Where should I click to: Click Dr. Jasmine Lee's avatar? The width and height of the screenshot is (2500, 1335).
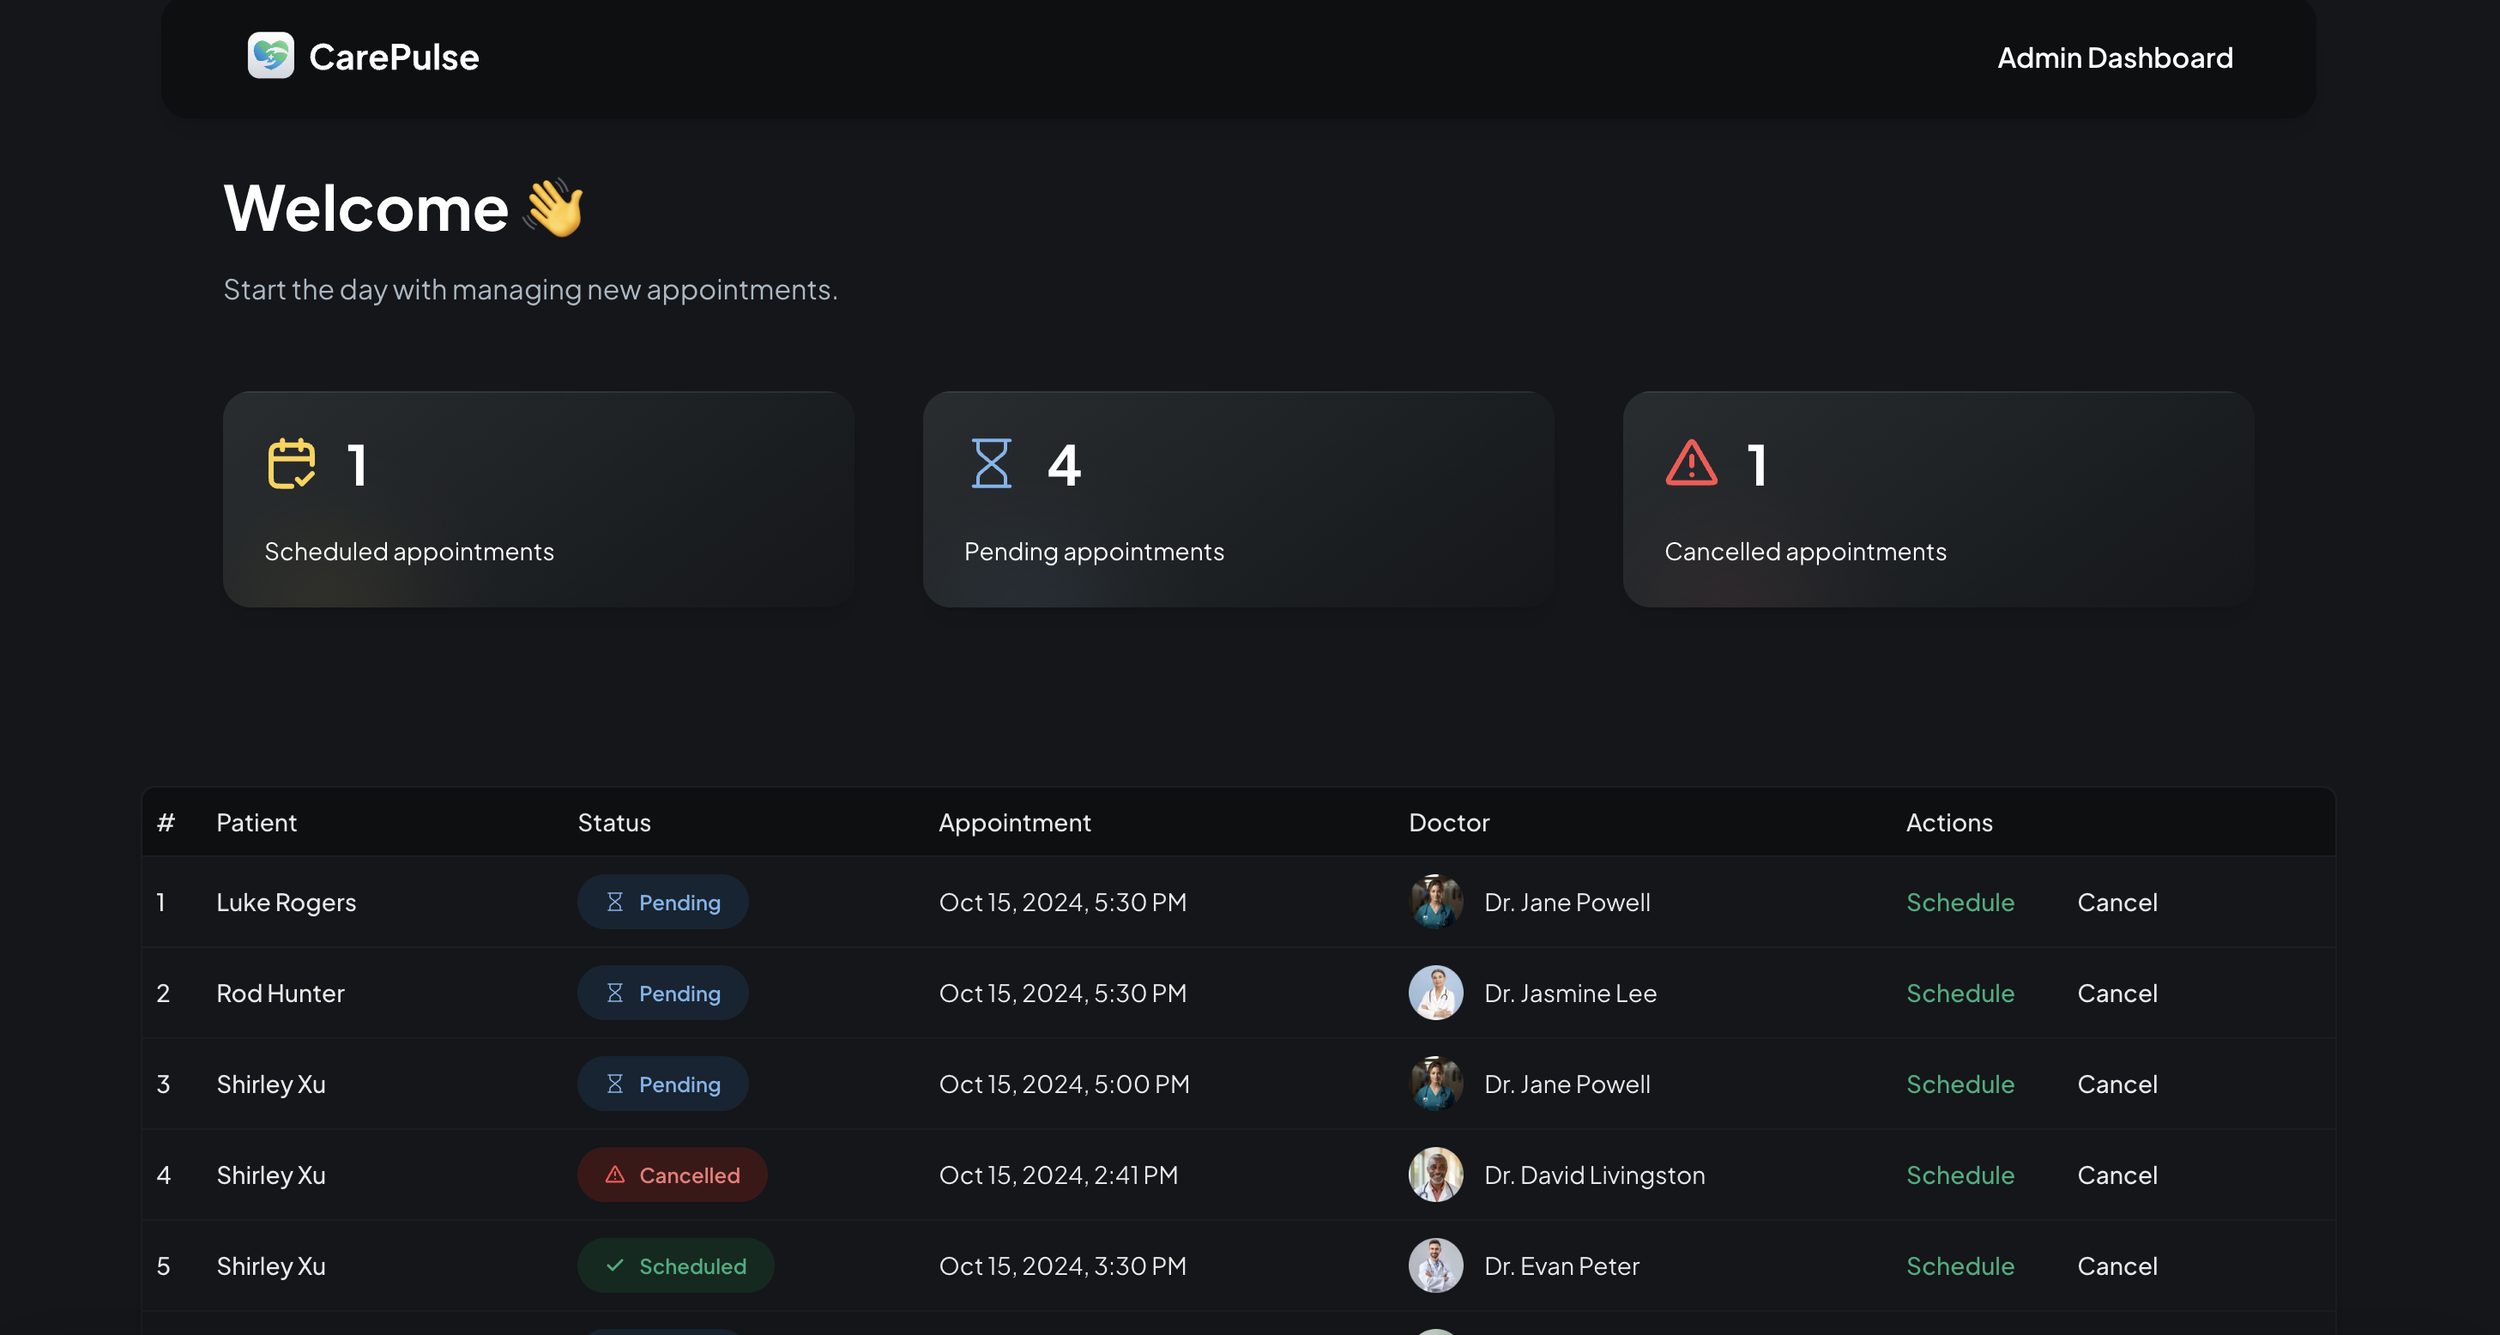coord(1435,993)
